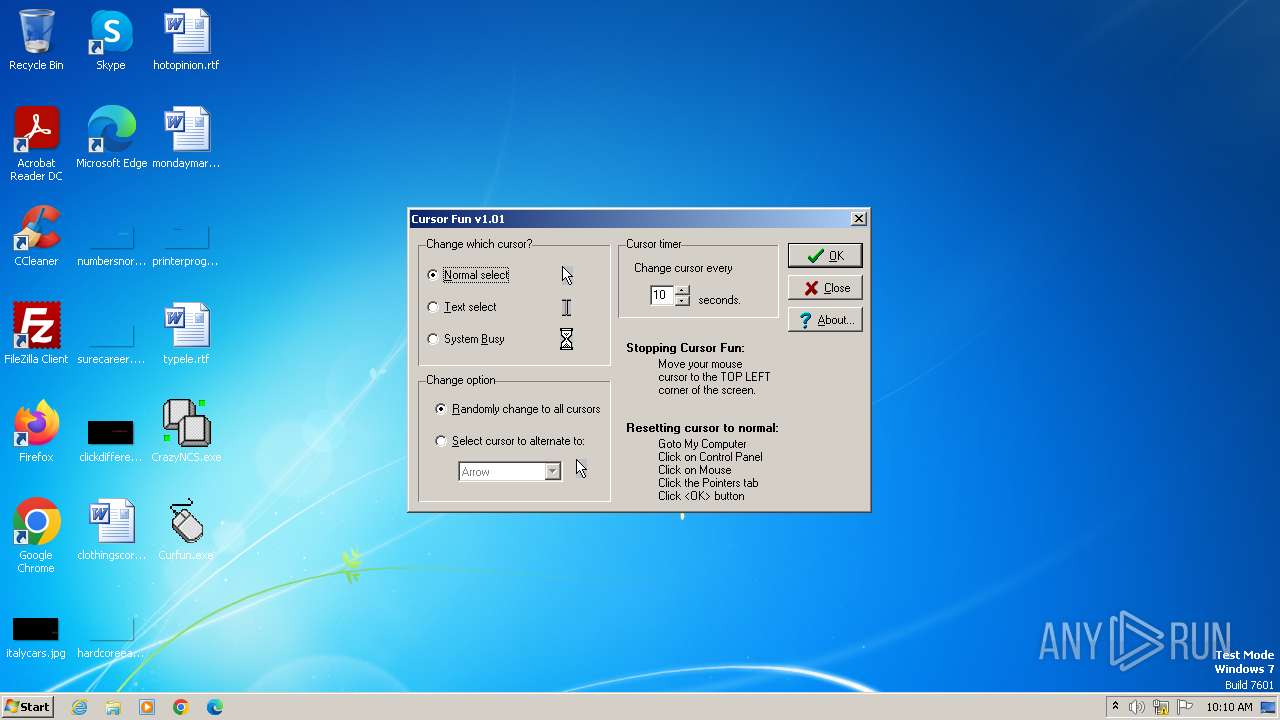Image resolution: width=1280 pixels, height=720 pixels.
Task: Open the About dialog button
Action: pos(825,320)
